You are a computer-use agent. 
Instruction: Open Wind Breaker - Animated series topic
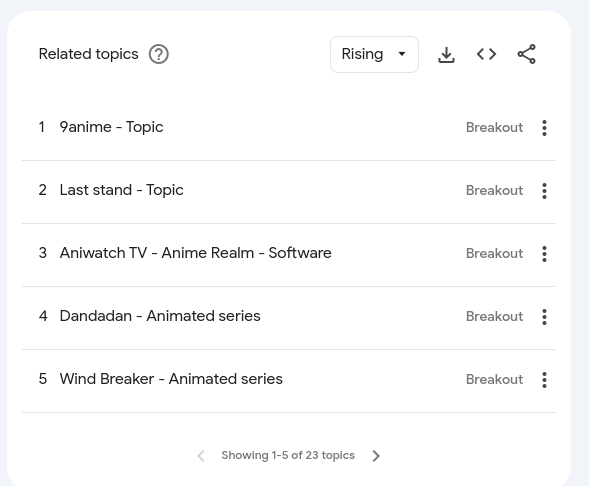coord(171,379)
